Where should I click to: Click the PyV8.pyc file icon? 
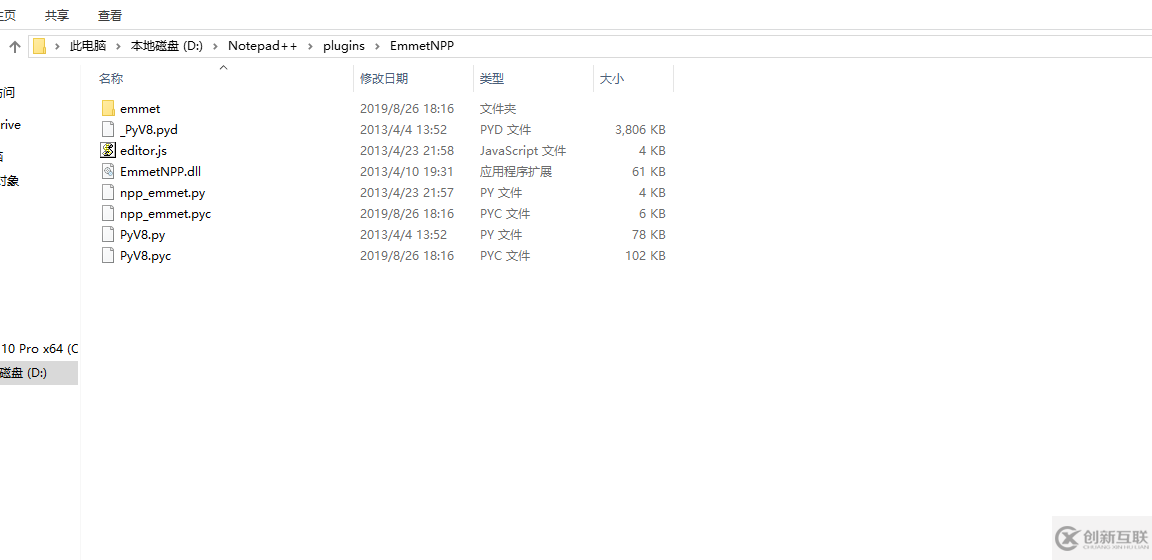click(108, 256)
